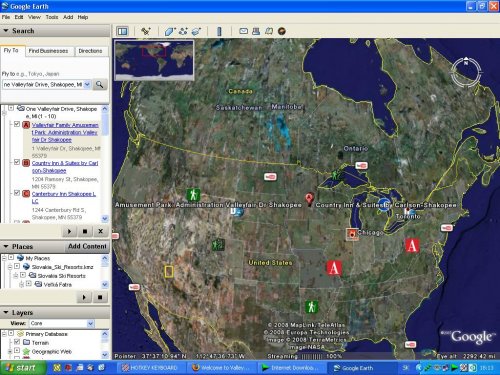Click the Add Content button

pyautogui.click(x=87, y=246)
